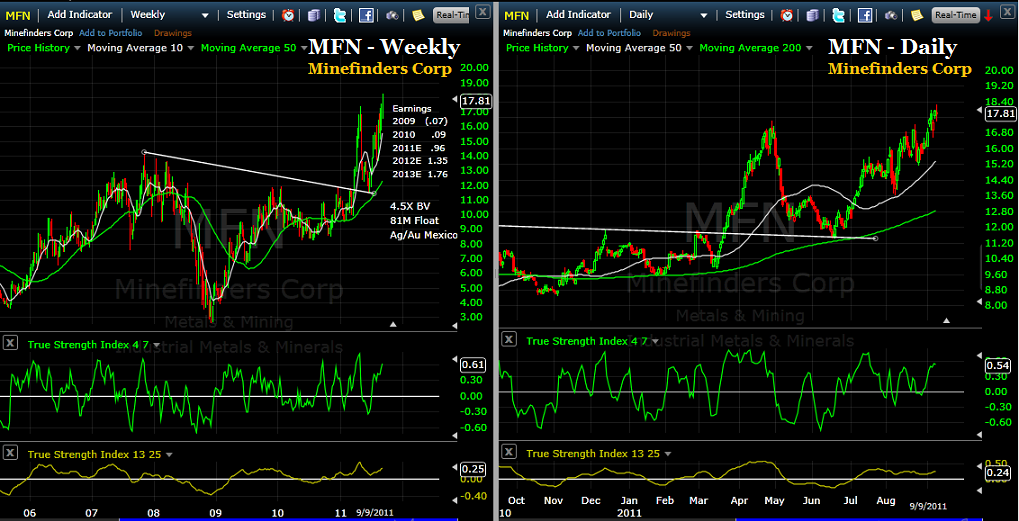Click the 4.5X BV annotation text
This screenshot has height=521, width=1019.
pyautogui.click(x=409, y=206)
